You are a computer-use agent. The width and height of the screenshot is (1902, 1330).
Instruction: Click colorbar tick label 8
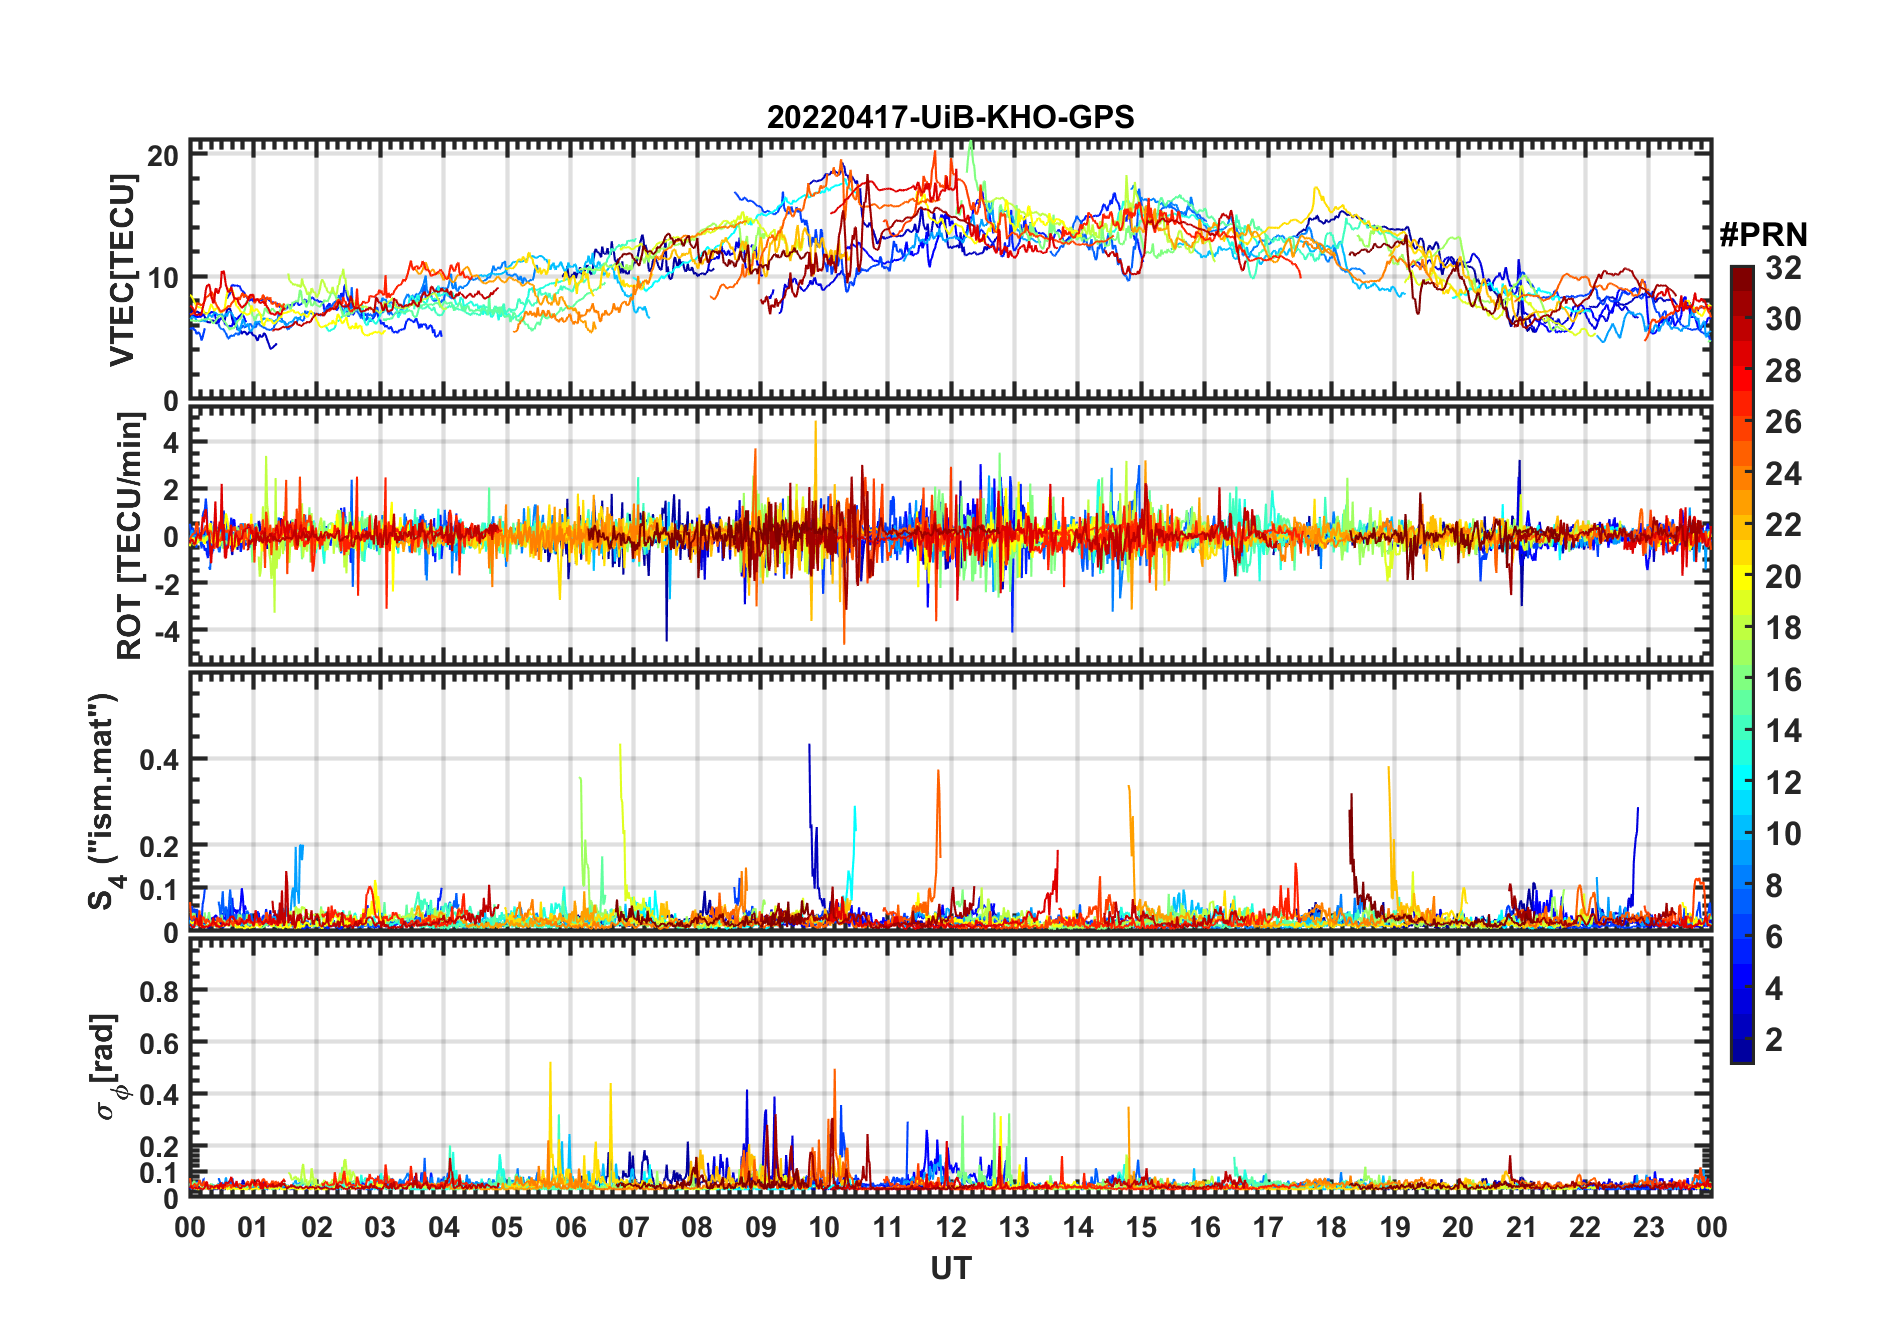(1774, 886)
